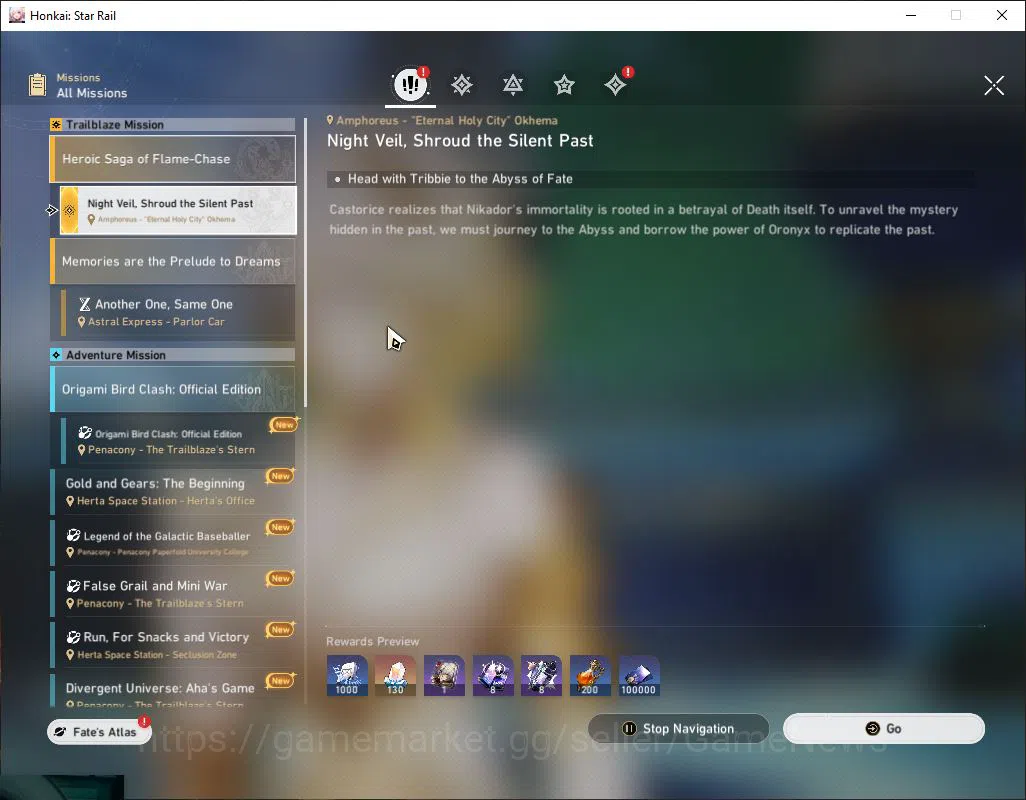Click the New badge on Run, For Snacks and Victory
Image resolution: width=1026 pixels, height=800 pixels.
[x=281, y=630]
